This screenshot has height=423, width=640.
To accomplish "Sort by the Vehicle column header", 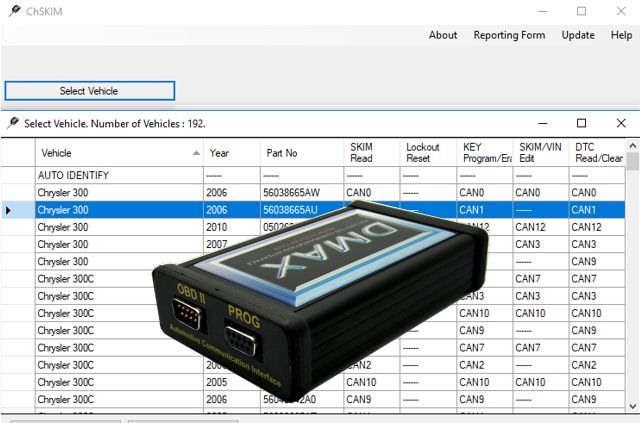I will pos(119,153).
